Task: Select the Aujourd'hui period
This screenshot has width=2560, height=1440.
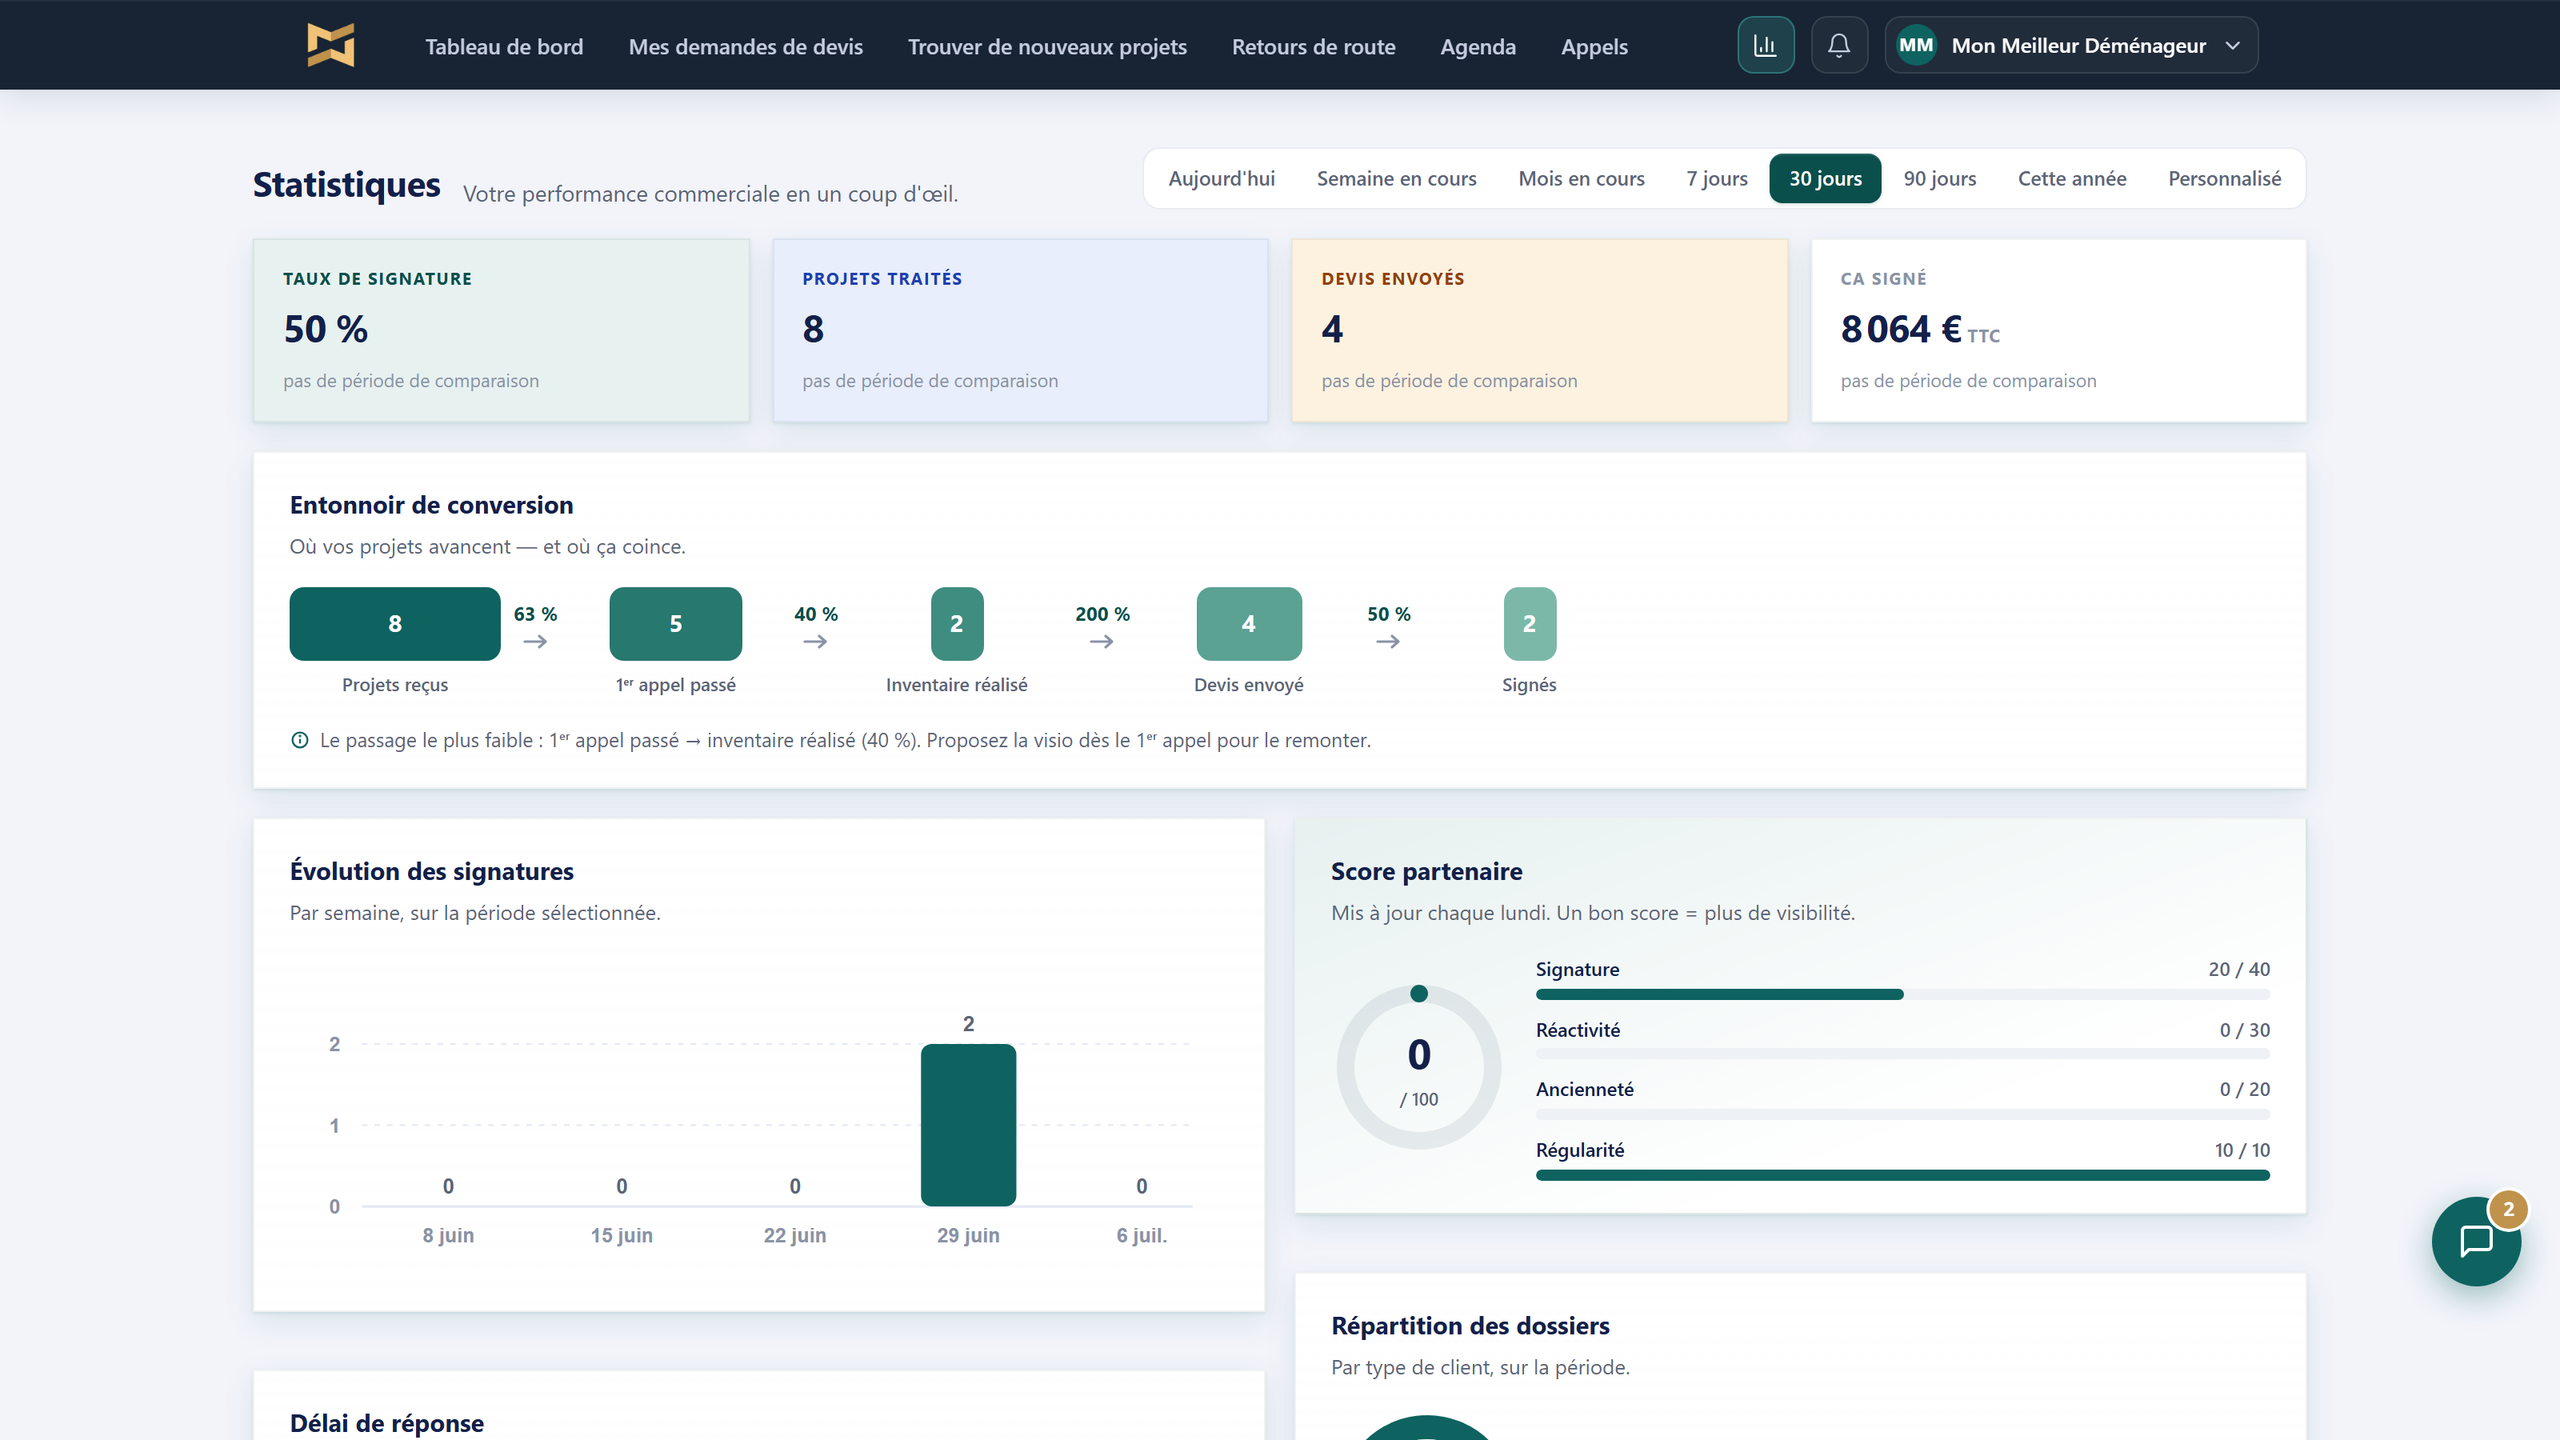Action: click(1221, 178)
